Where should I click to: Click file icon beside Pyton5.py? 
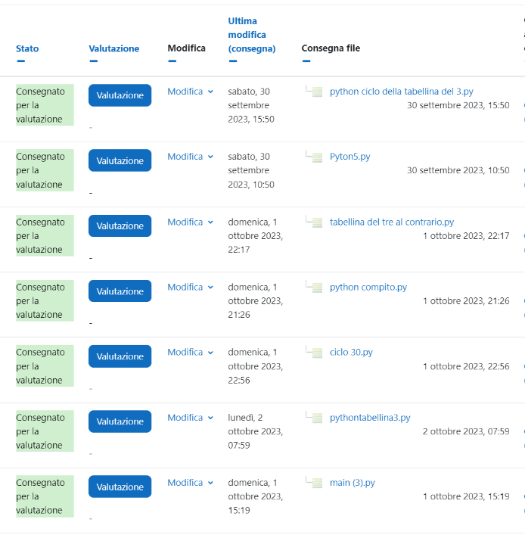tap(317, 157)
